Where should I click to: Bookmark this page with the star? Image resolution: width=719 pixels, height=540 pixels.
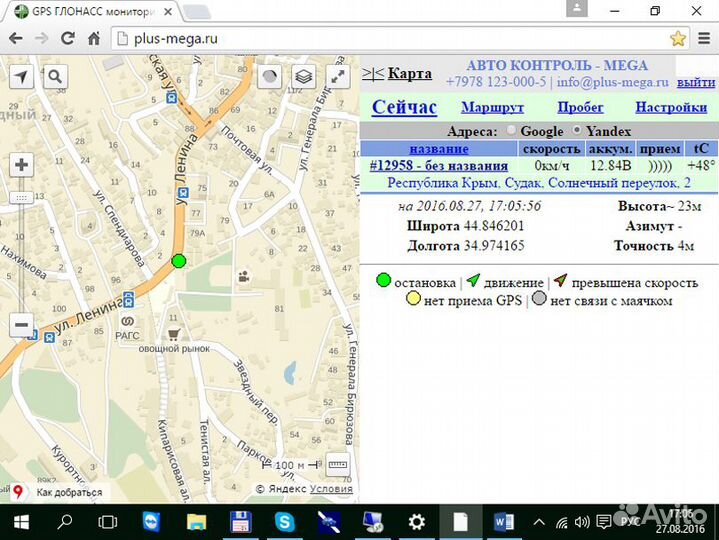pyautogui.click(x=678, y=39)
